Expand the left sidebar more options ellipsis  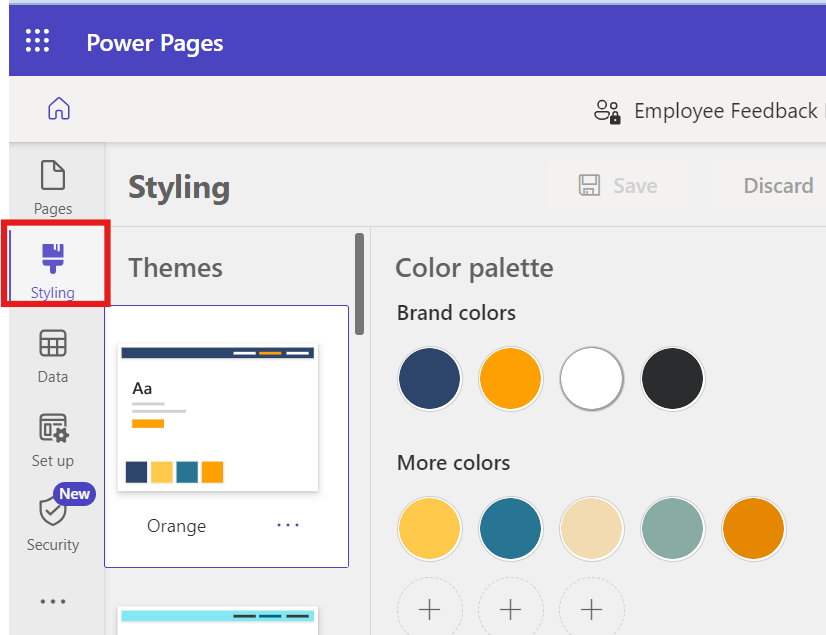point(53,602)
